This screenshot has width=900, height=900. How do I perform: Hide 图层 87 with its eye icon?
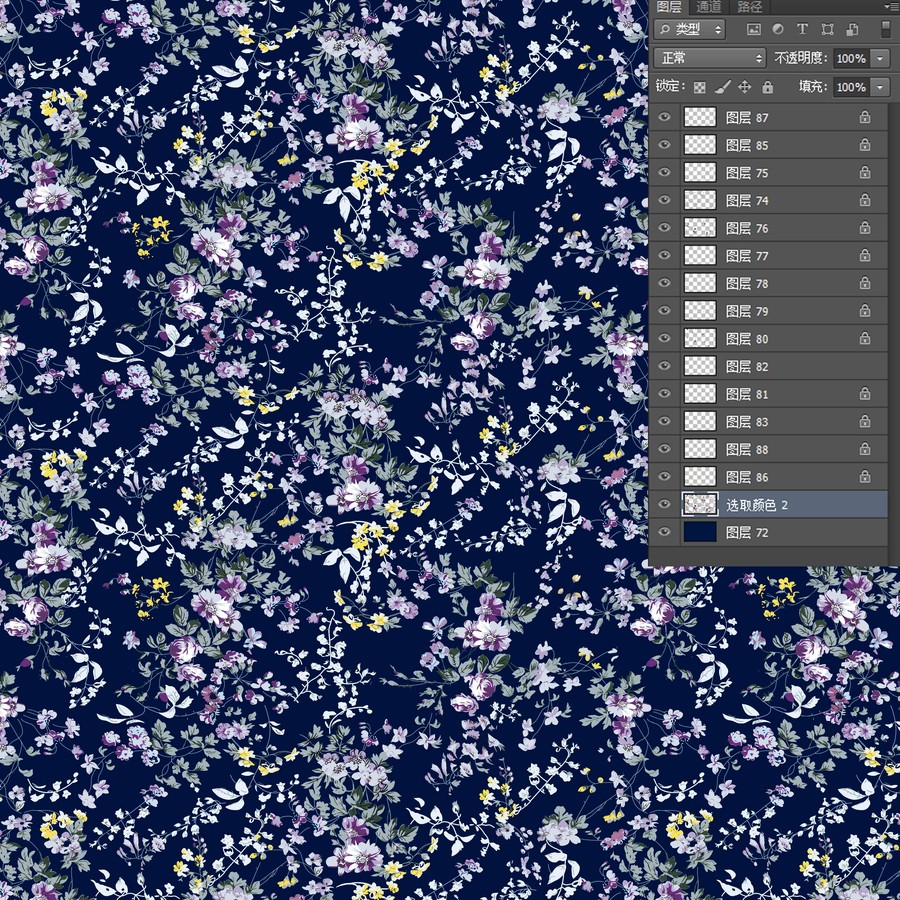click(664, 117)
